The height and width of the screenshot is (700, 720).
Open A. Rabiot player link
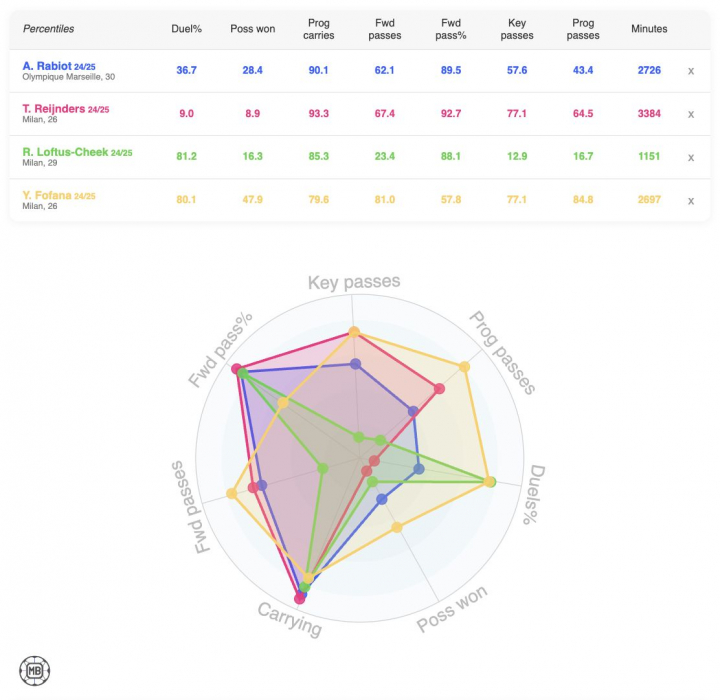(x=47, y=66)
